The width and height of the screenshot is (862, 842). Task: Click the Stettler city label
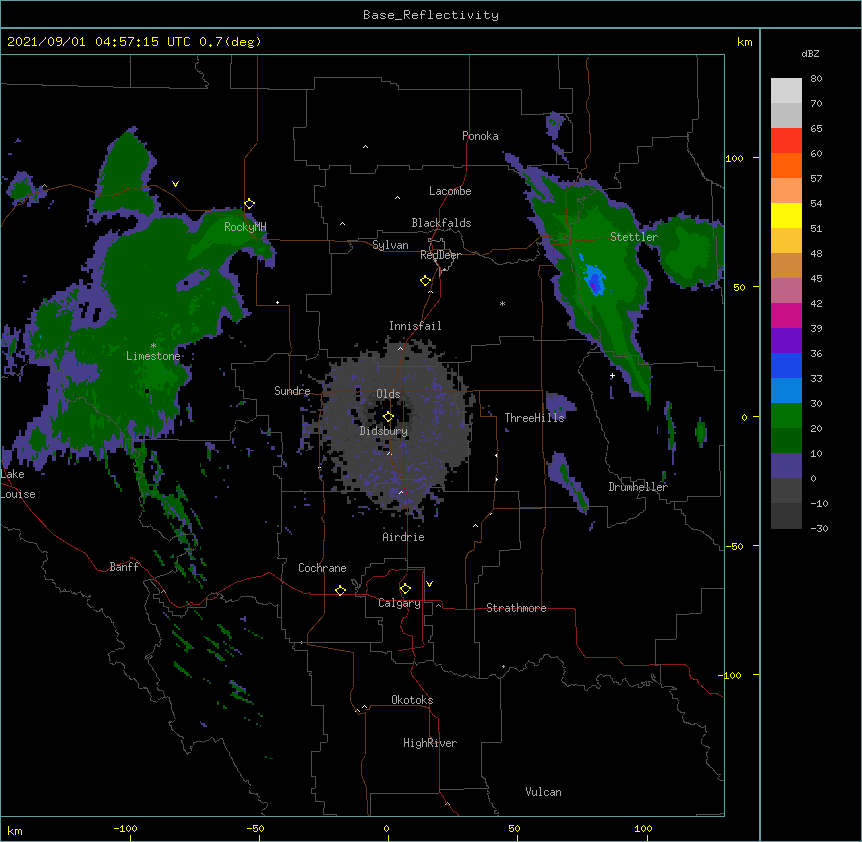[x=634, y=237]
